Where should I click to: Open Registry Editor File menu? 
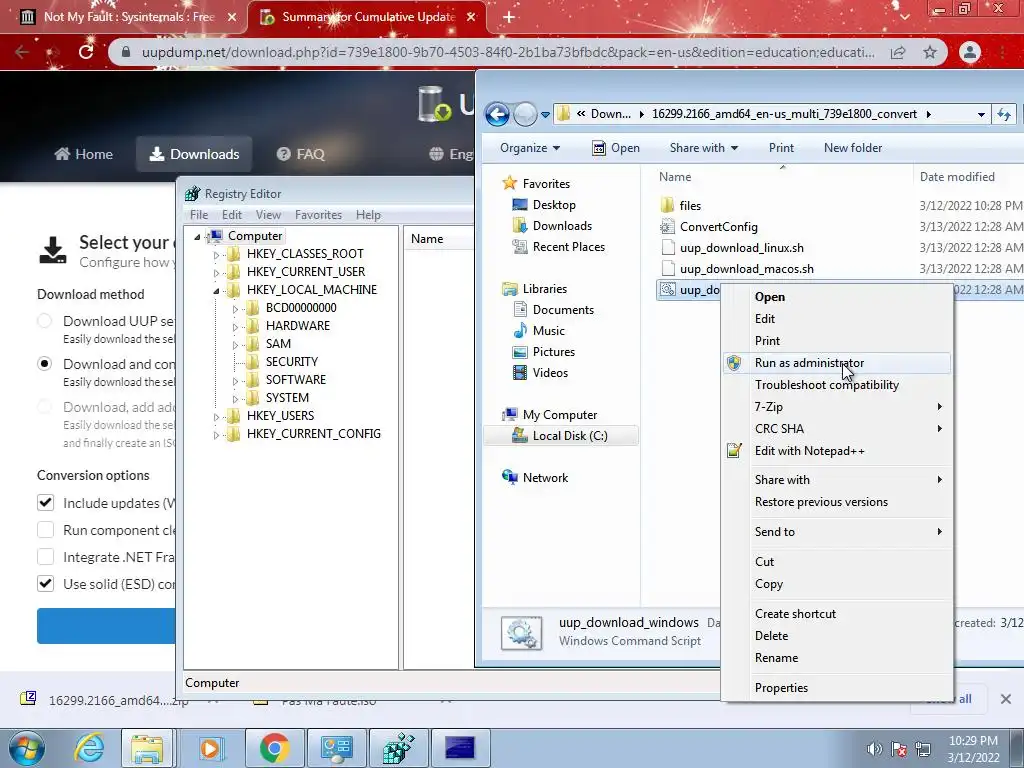(199, 215)
